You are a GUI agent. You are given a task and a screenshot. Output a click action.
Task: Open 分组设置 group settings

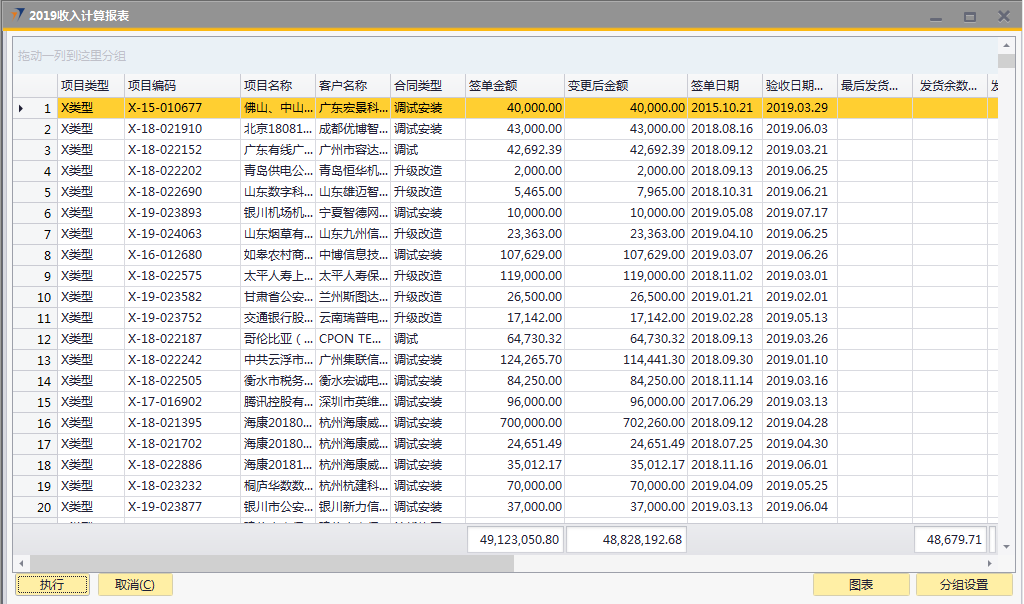(963, 585)
